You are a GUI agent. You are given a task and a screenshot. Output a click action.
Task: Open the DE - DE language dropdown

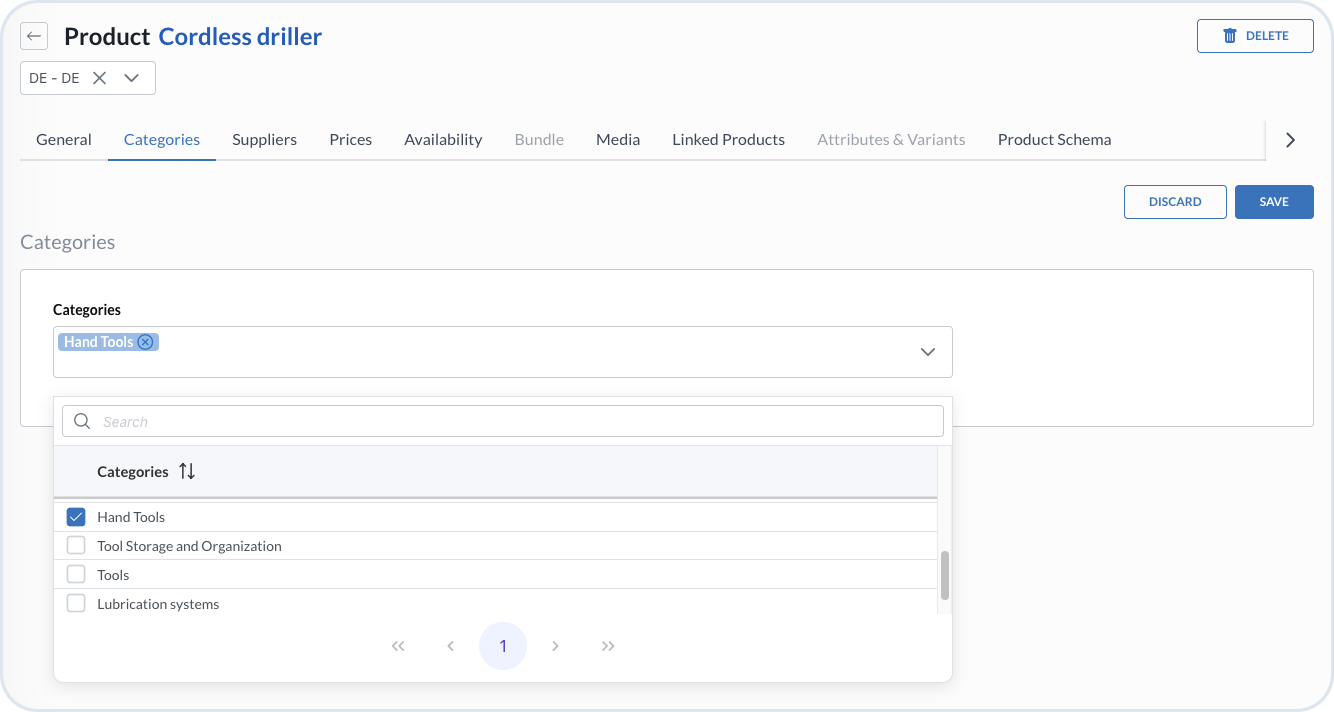coord(131,78)
